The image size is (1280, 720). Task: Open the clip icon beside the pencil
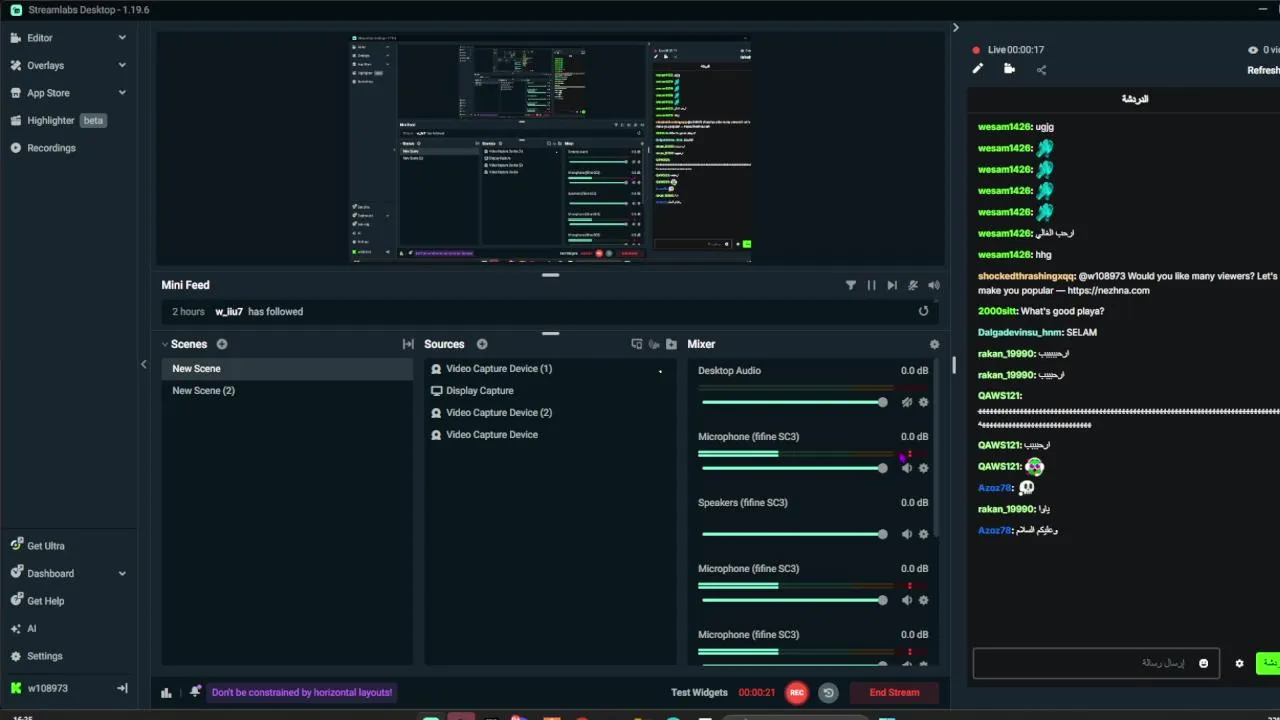[x=1009, y=69]
